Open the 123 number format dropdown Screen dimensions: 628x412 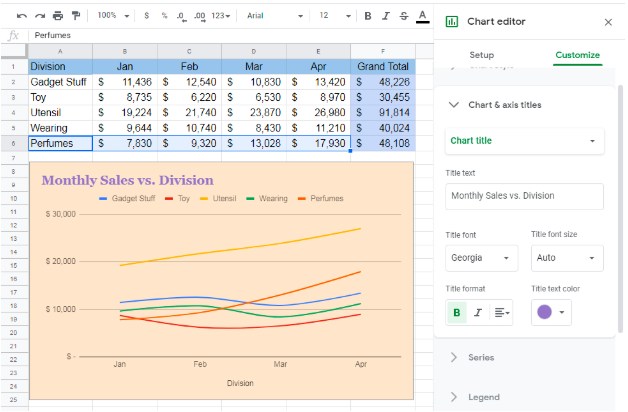point(221,16)
